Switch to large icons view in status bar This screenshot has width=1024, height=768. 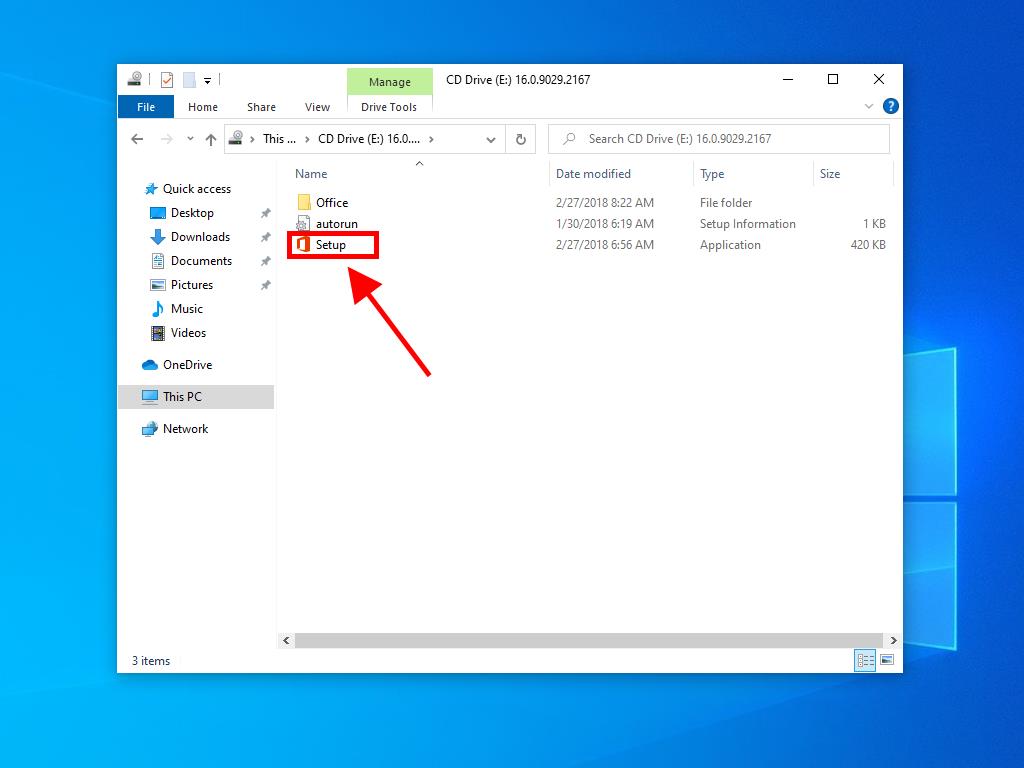click(x=886, y=660)
